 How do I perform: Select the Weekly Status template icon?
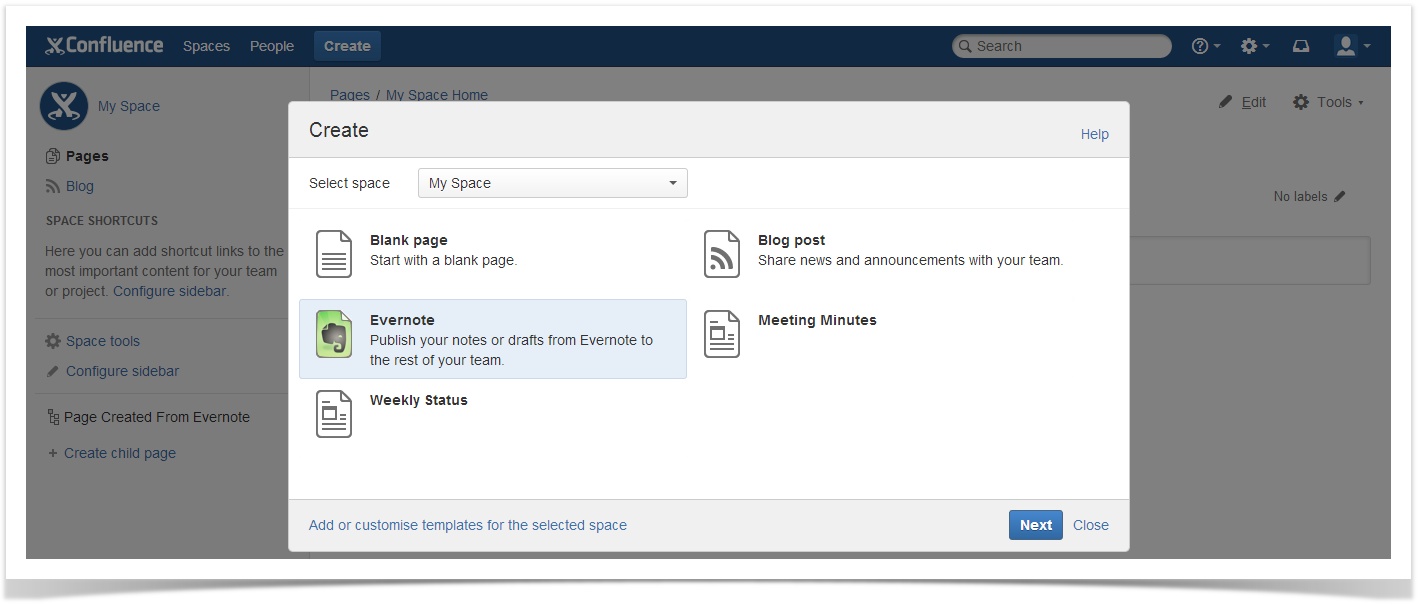[x=333, y=415]
